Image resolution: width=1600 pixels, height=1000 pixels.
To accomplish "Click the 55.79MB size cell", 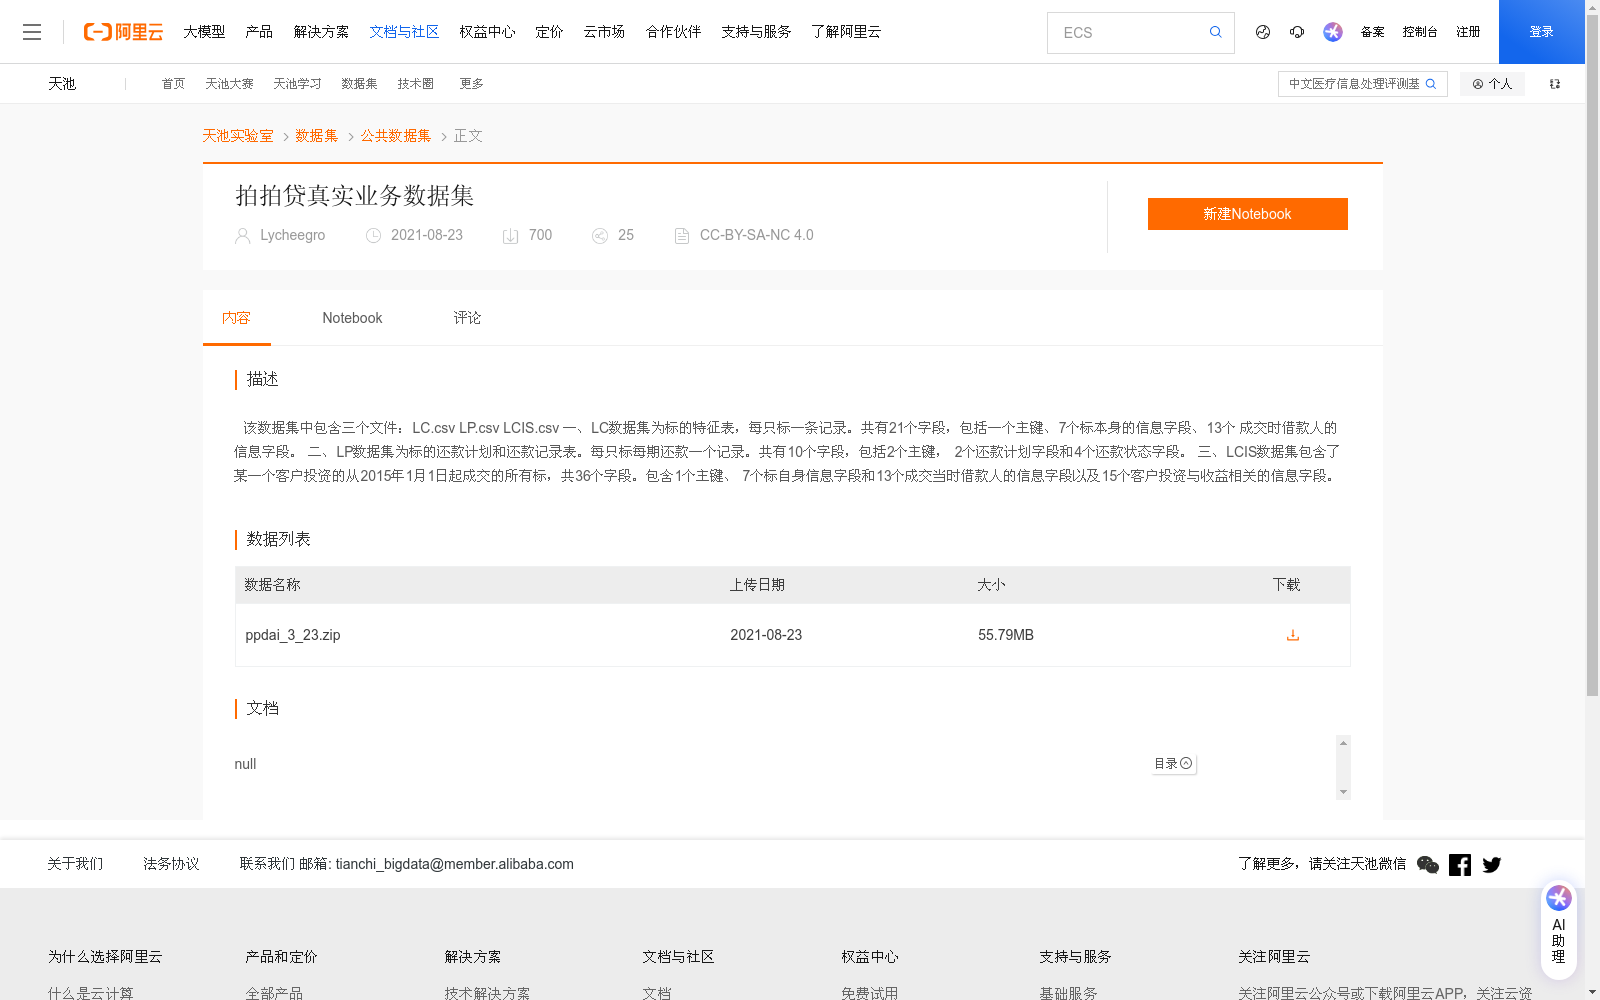I will click(x=1006, y=635).
